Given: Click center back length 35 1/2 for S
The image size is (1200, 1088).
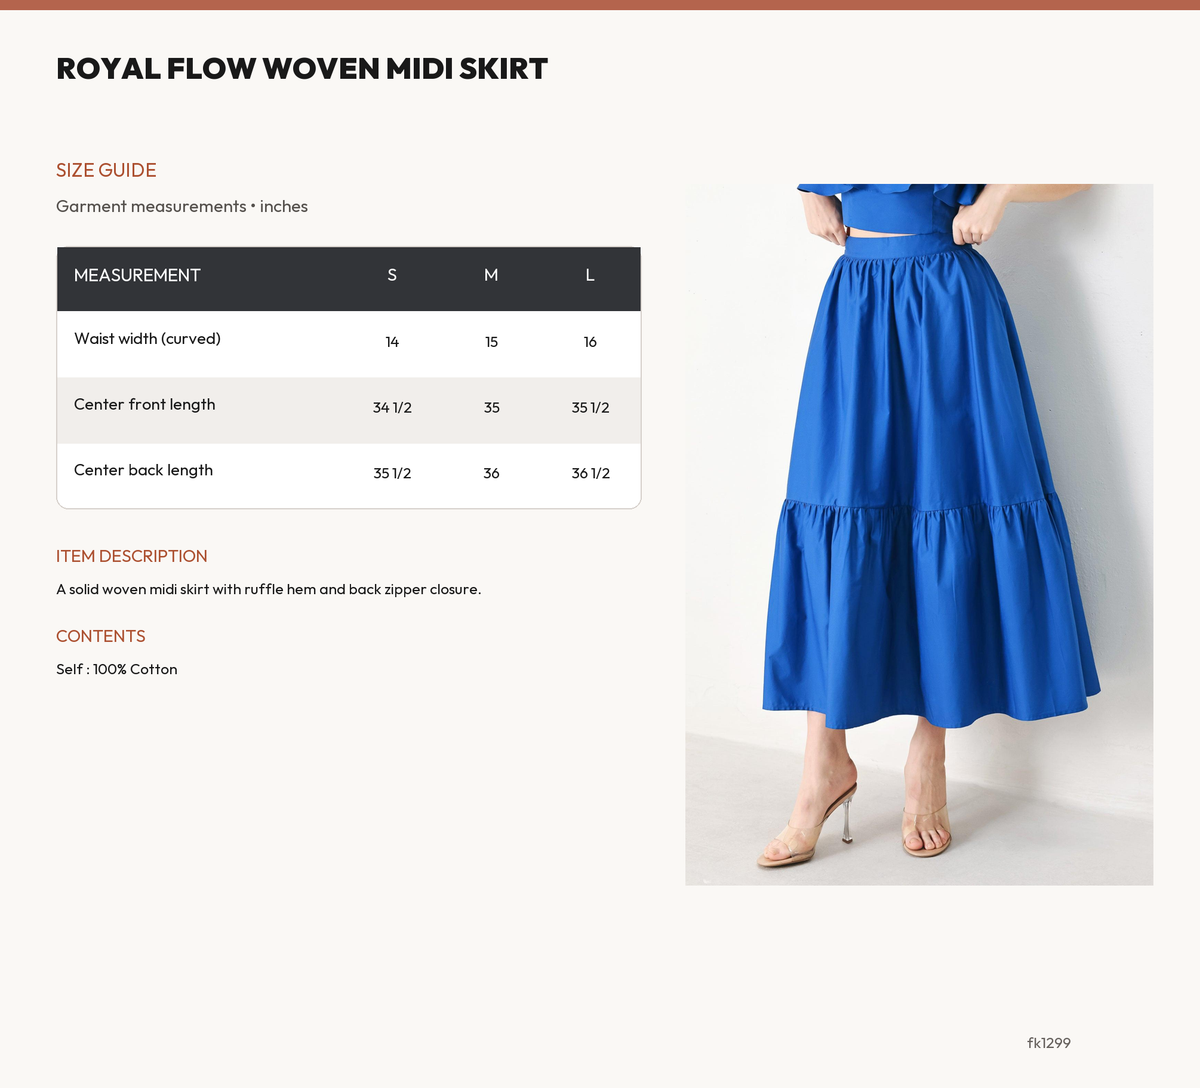Looking at the screenshot, I should coord(392,474).
